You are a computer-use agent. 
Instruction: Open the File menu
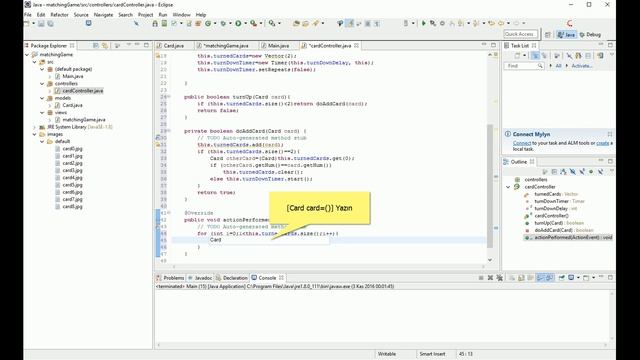point(28,15)
